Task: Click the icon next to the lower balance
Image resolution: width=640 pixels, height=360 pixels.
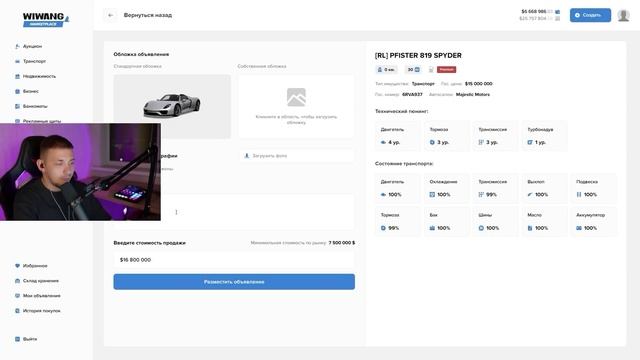Action: 558,18
